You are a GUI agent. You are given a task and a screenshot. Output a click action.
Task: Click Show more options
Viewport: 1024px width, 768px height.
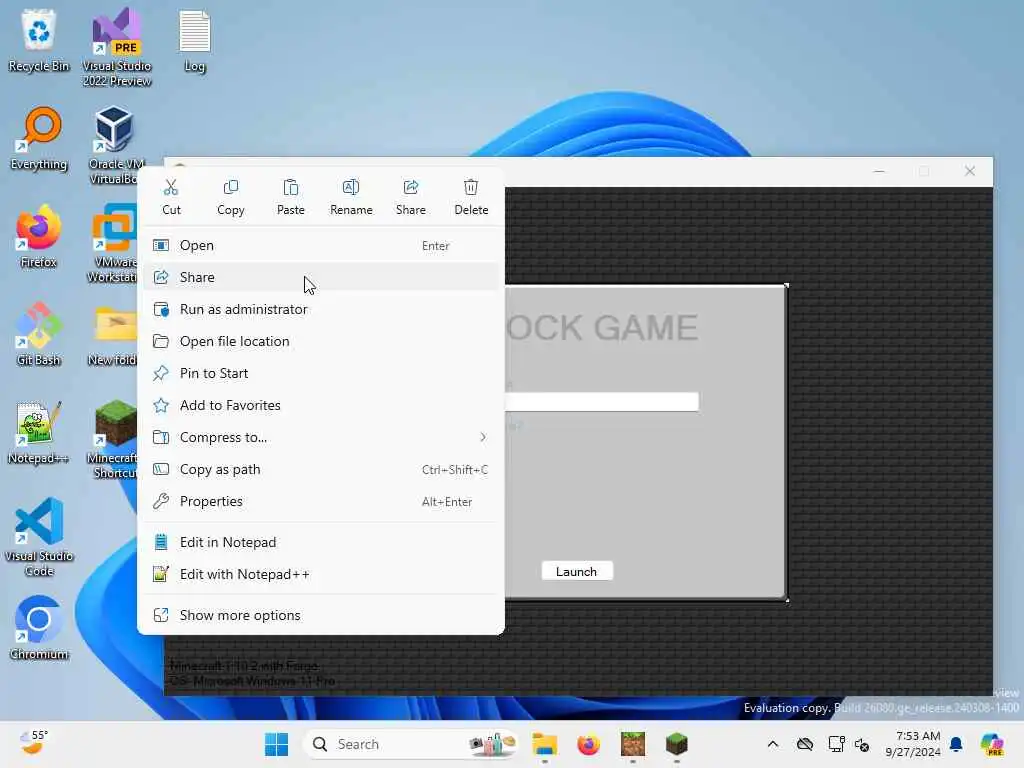coord(321,615)
